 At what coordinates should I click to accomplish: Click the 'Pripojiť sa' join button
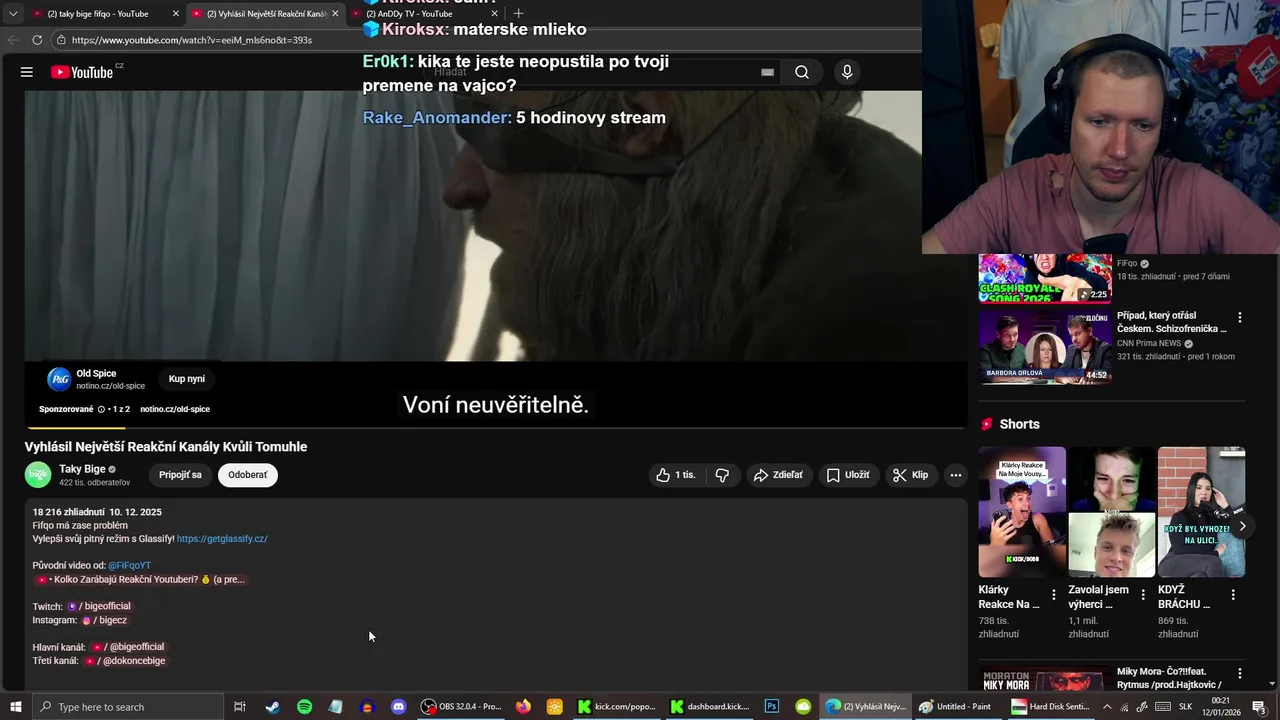(x=180, y=475)
